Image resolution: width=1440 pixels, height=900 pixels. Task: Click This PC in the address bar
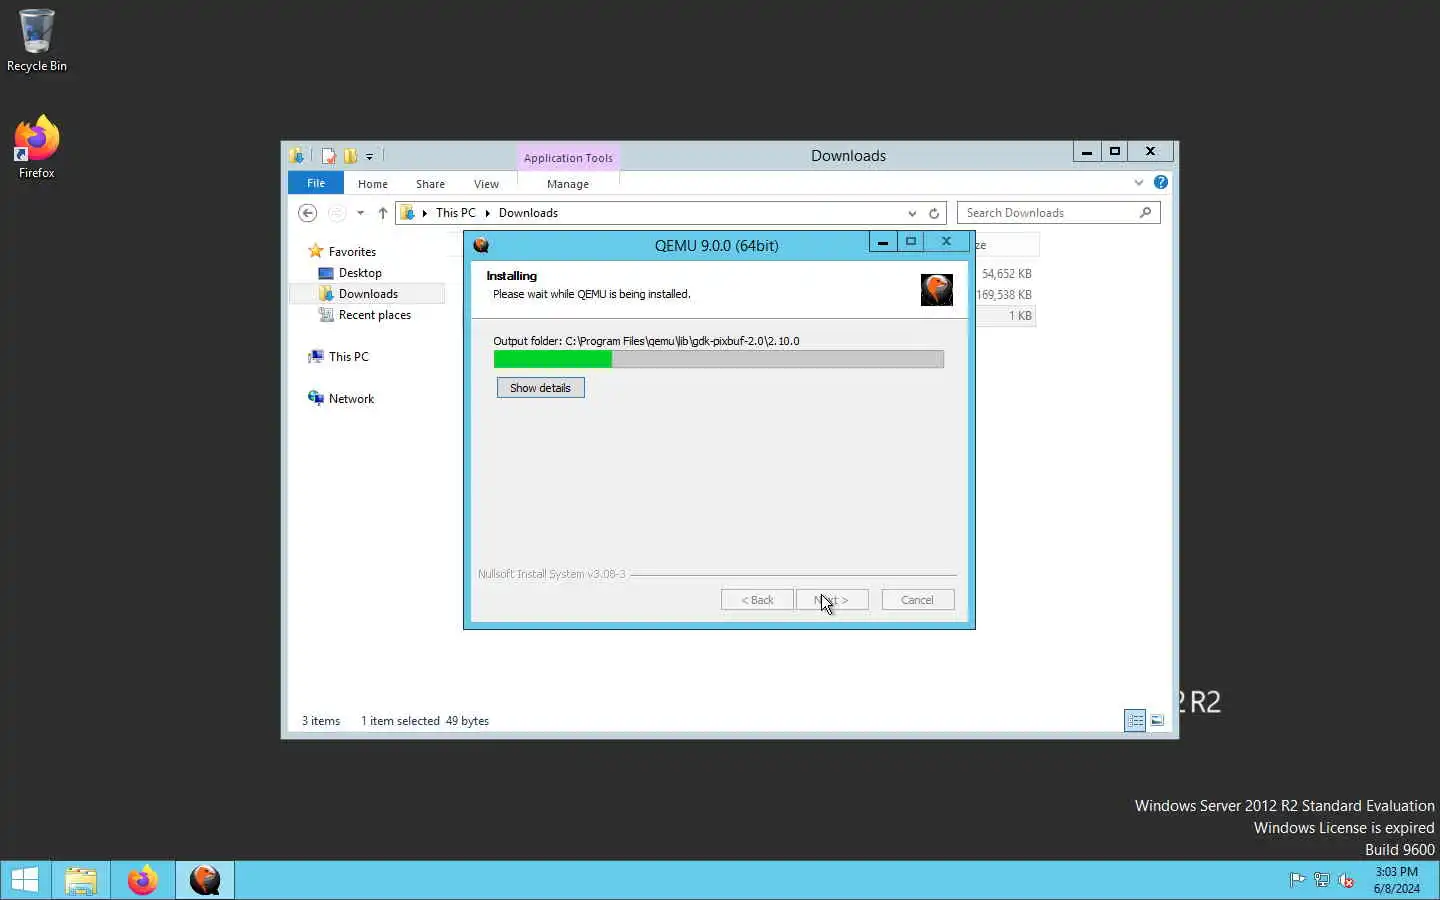coord(455,213)
